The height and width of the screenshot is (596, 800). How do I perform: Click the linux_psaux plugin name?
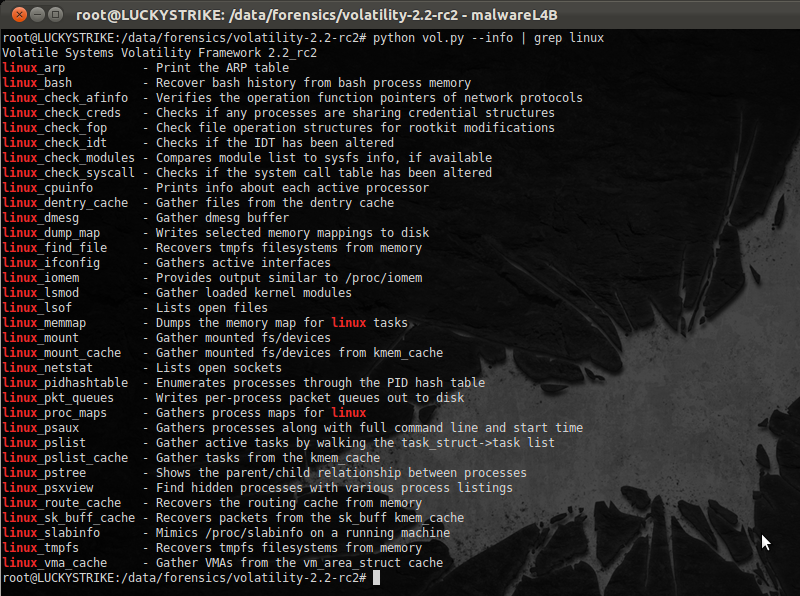point(41,428)
